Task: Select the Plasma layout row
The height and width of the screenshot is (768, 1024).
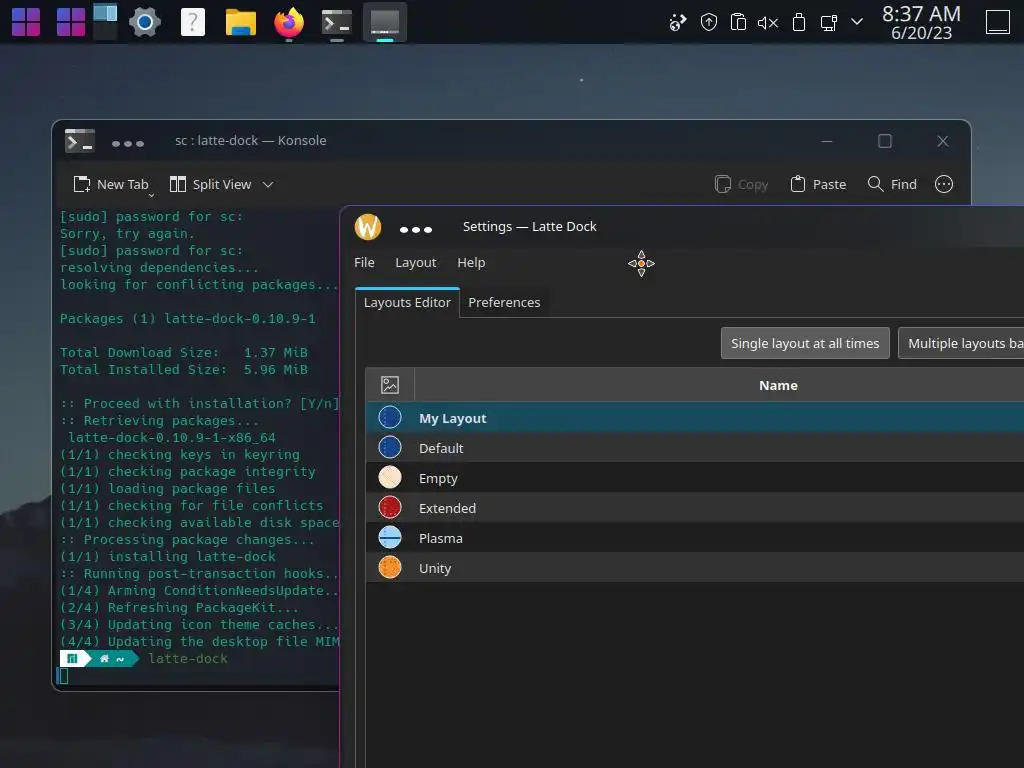Action: (695, 538)
